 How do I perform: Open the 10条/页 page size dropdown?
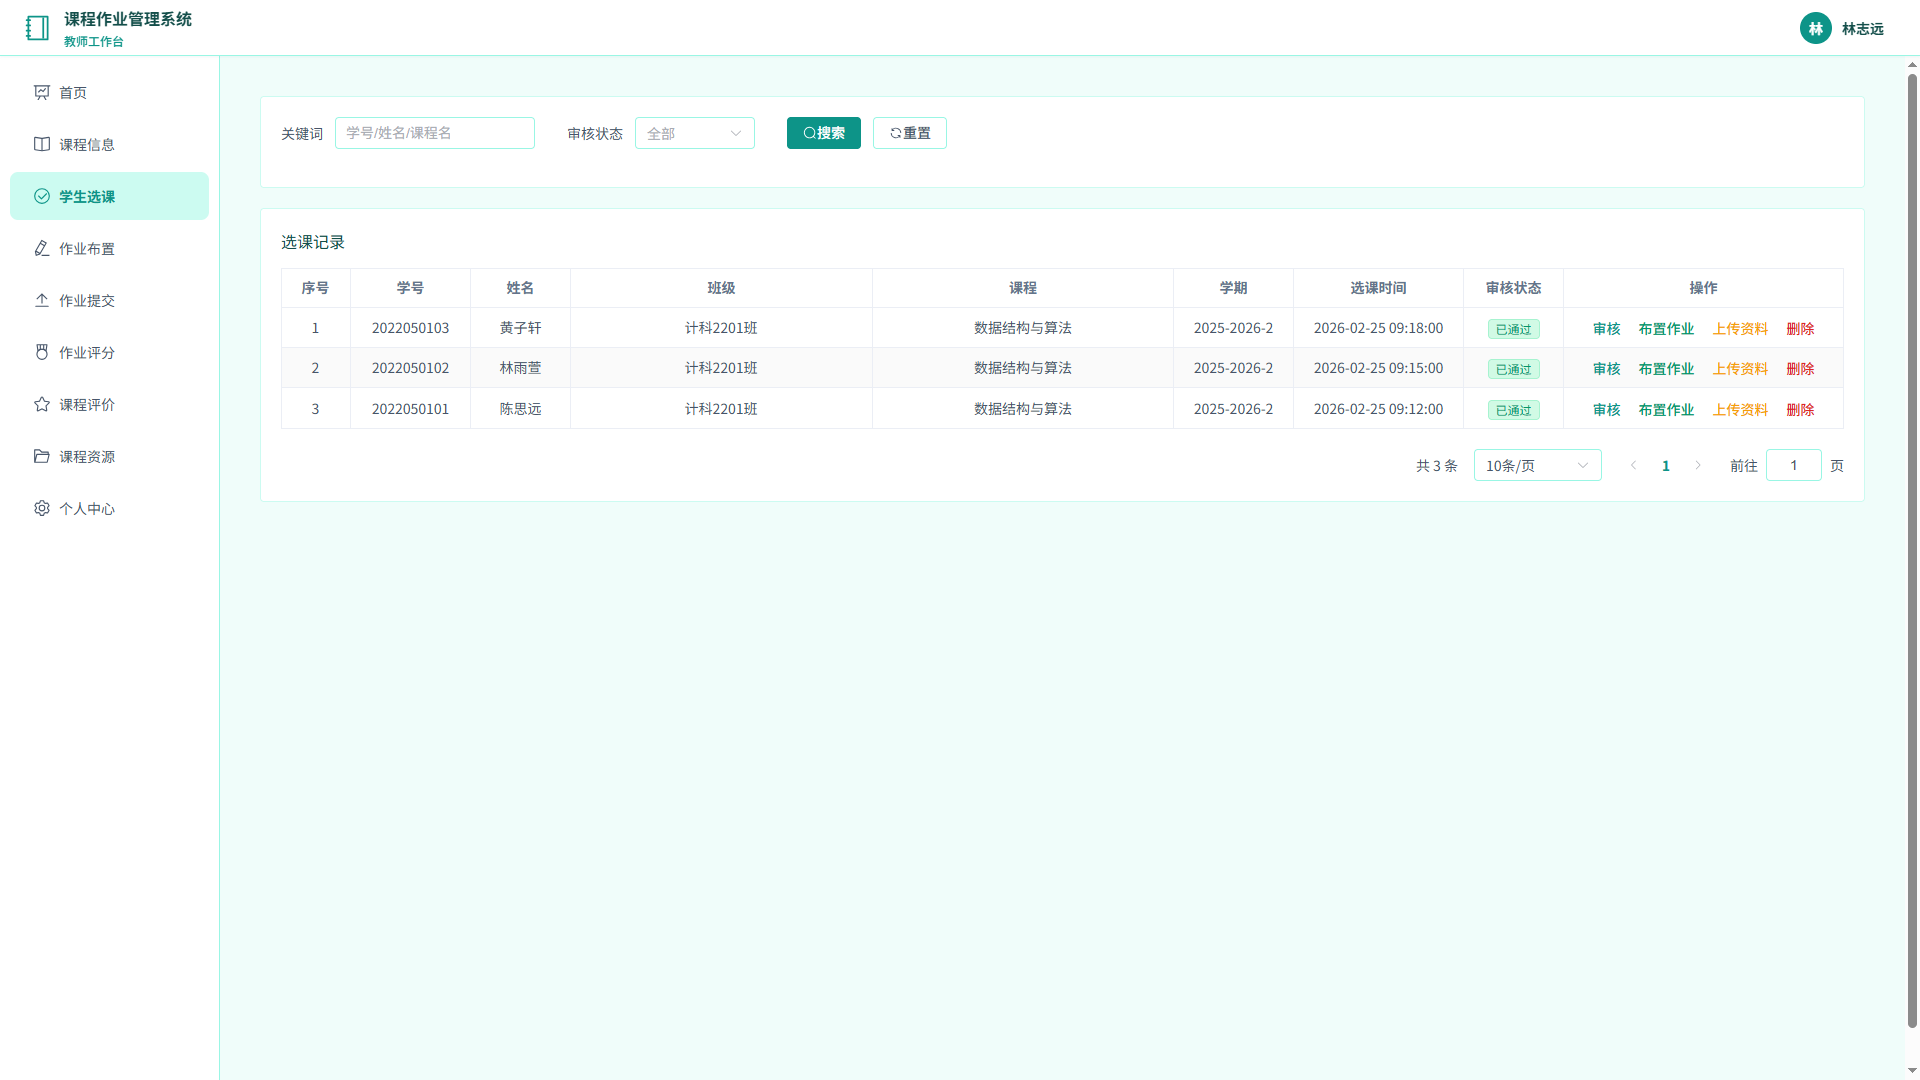pos(1537,465)
